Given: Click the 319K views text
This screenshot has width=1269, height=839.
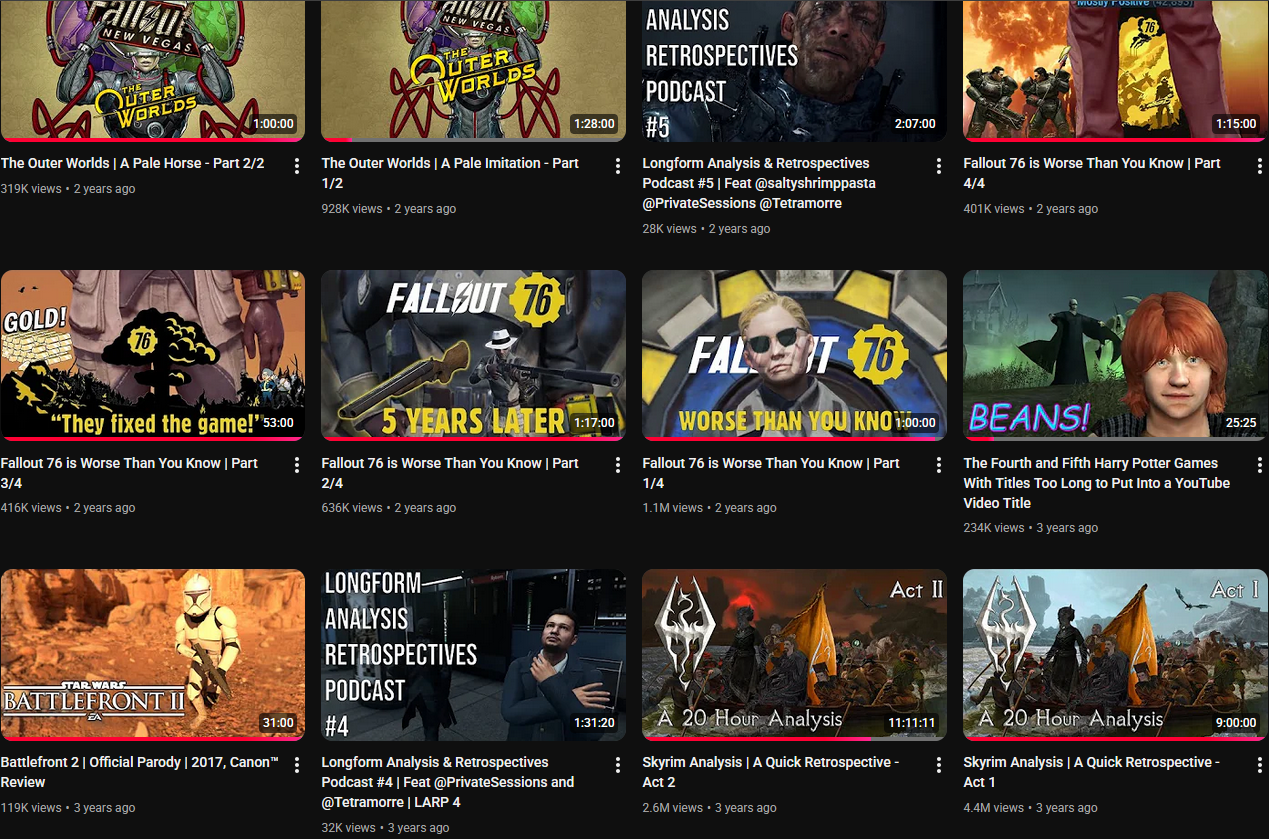Looking at the screenshot, I should (x=31, y=189).
